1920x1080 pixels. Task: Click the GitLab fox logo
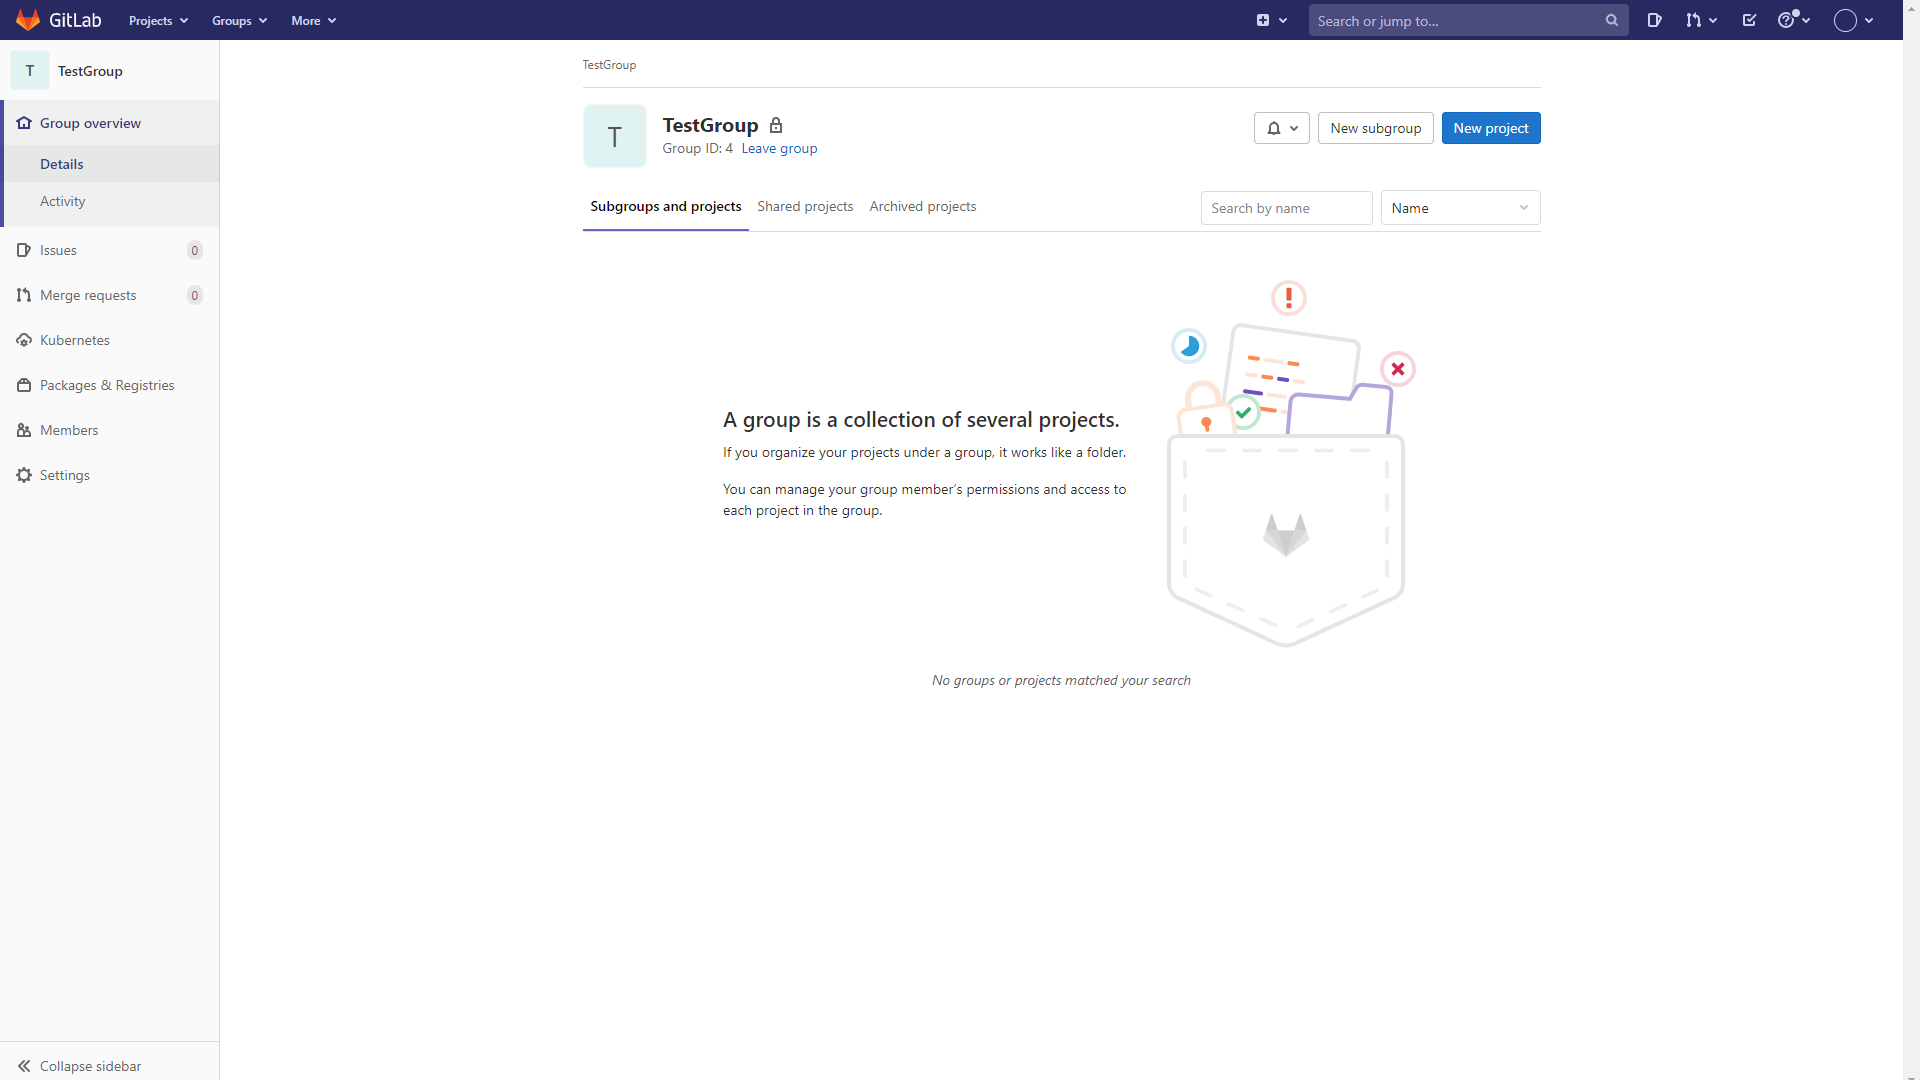28,20
